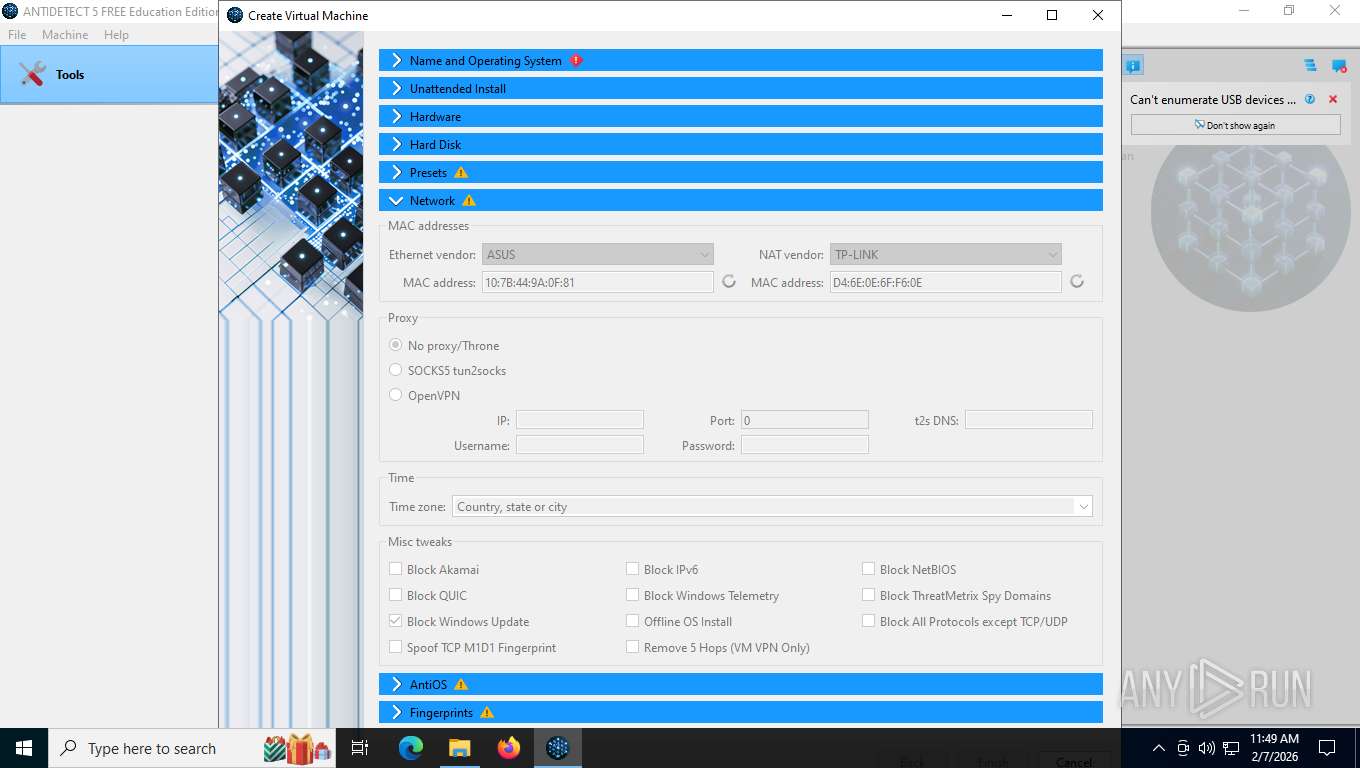
Task: Click the notification list view icon
Action: pyautogui.click(x=1310, y=66)
